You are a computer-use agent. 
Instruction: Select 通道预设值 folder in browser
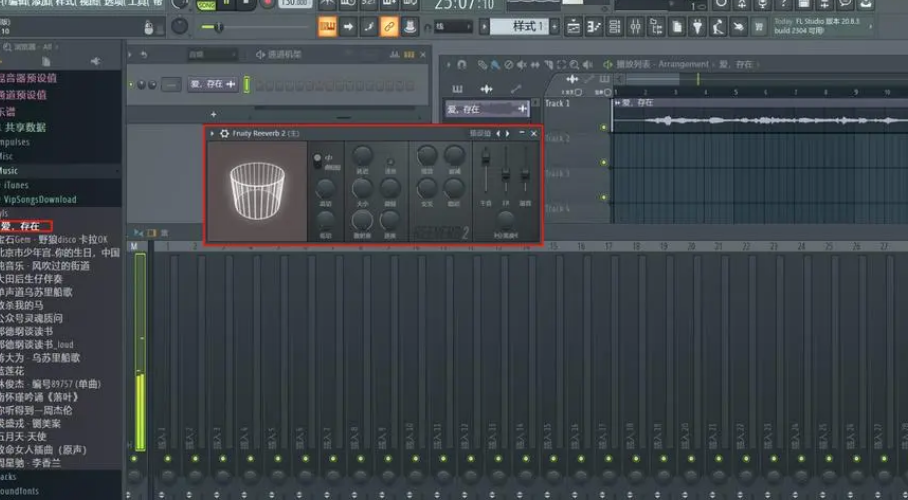click(x=23, y=94)
